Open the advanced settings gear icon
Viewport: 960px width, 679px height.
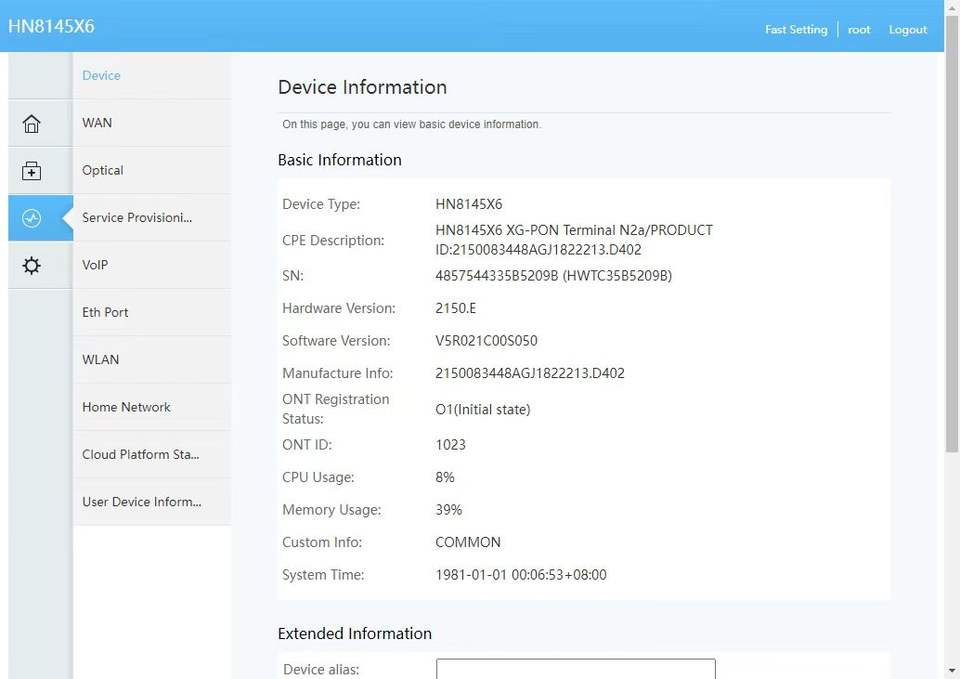[x=31, y=266]
